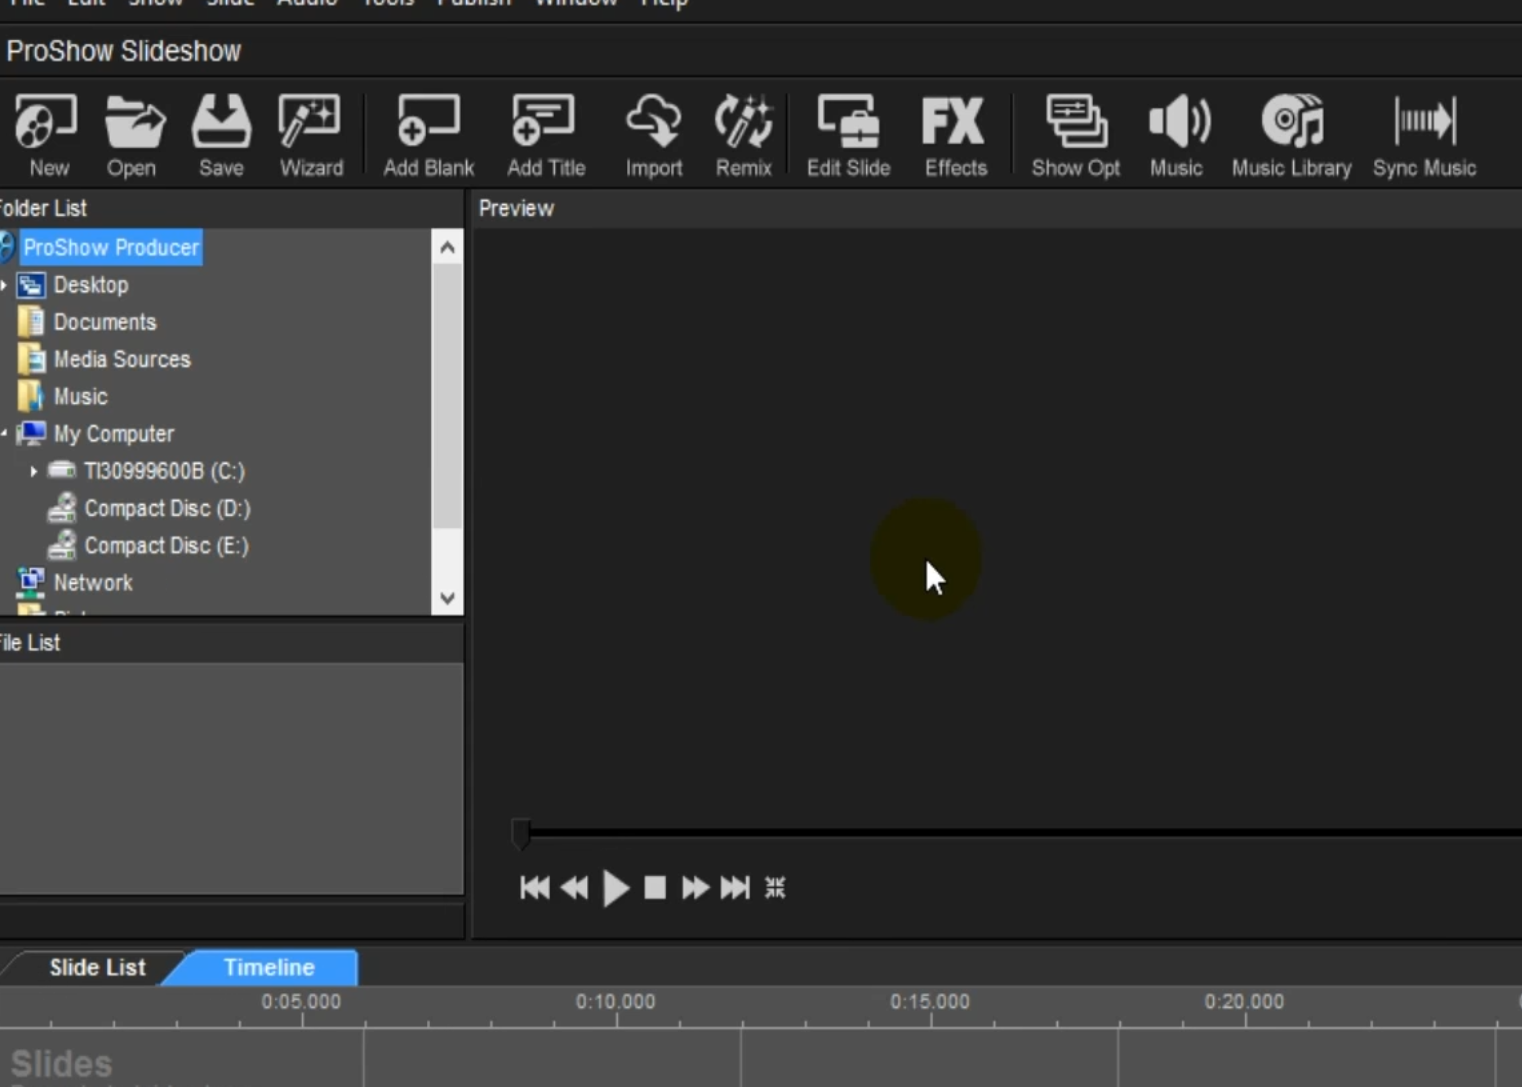Click the Sync Music icon
Image resolution: width=1522 pixels, height=1087 pixels.
[1424, 135]
